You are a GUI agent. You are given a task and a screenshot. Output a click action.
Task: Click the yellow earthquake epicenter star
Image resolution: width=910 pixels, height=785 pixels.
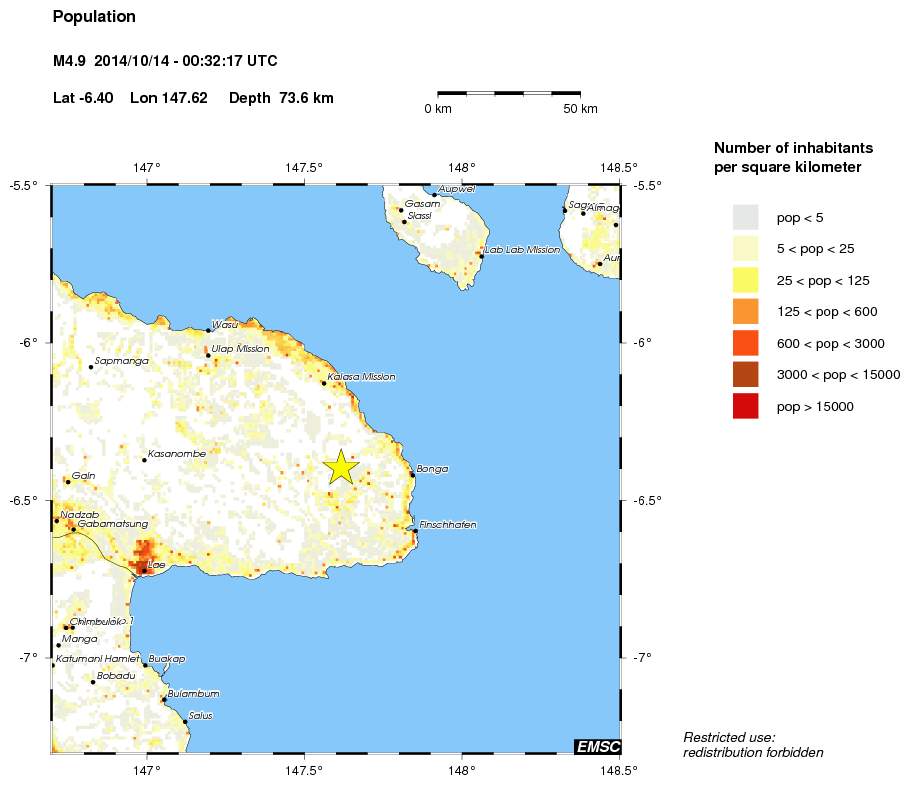click(x=341, y=467)
